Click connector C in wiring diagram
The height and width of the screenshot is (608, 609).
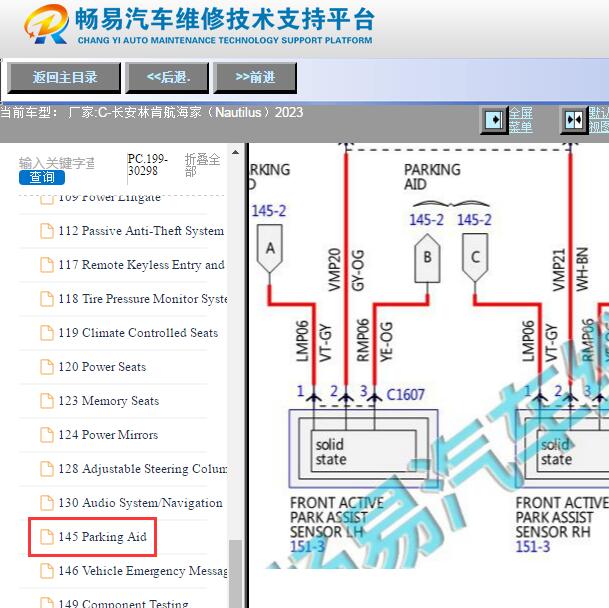point(475,258)
